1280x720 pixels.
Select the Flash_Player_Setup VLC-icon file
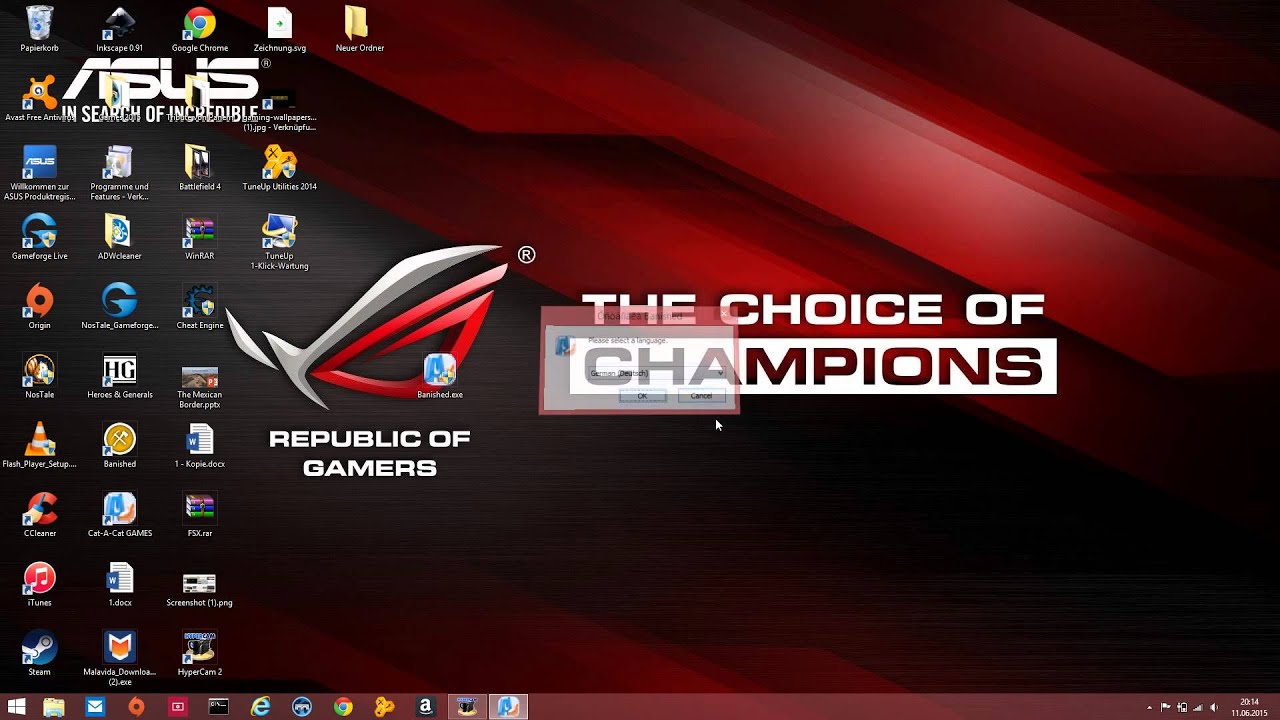pos(40,445)
